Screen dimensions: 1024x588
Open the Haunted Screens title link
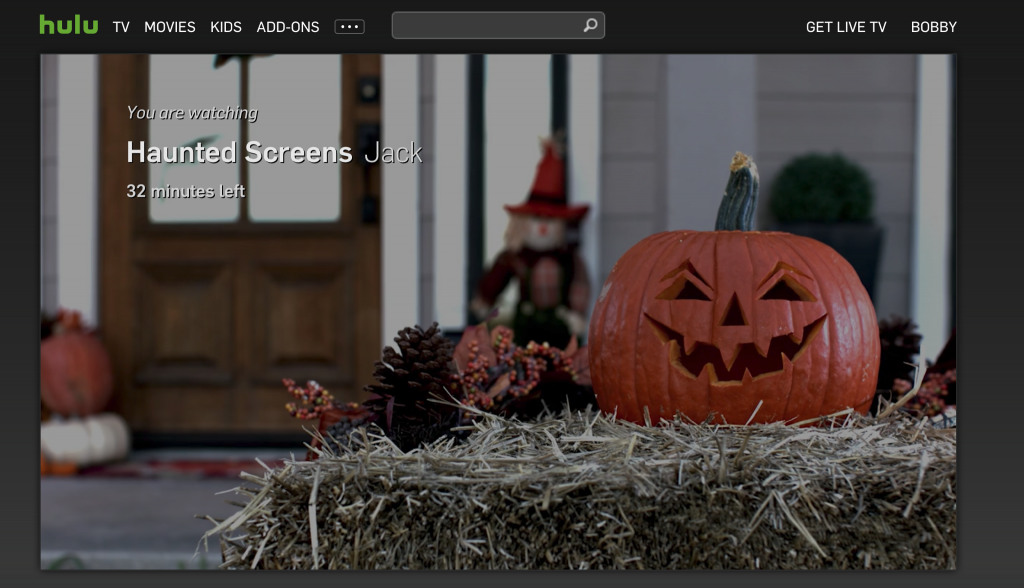tap(241, 152)
